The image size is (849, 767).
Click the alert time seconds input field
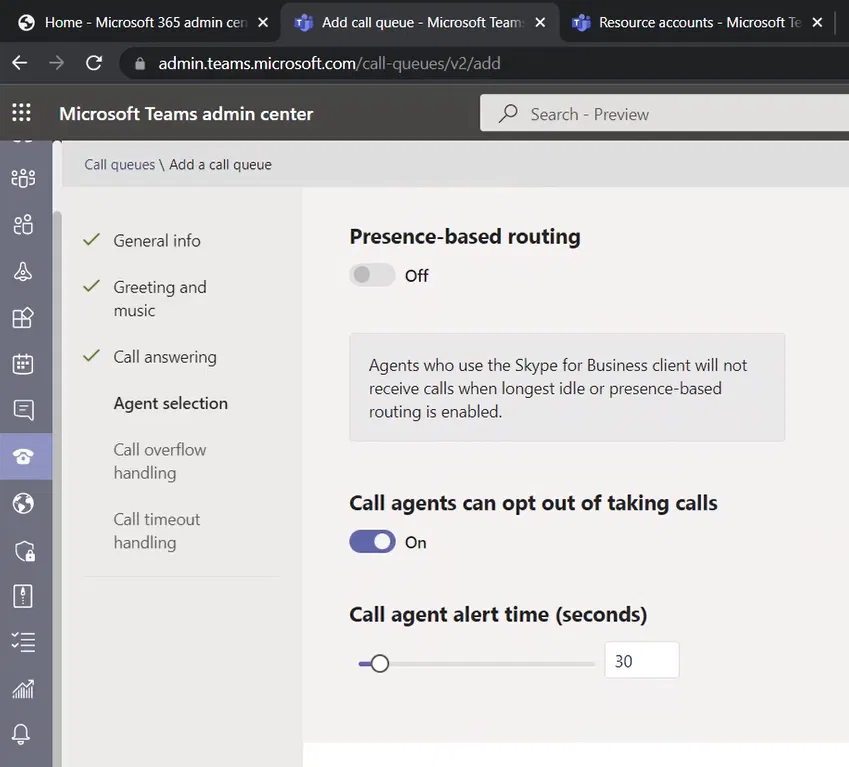641,661
